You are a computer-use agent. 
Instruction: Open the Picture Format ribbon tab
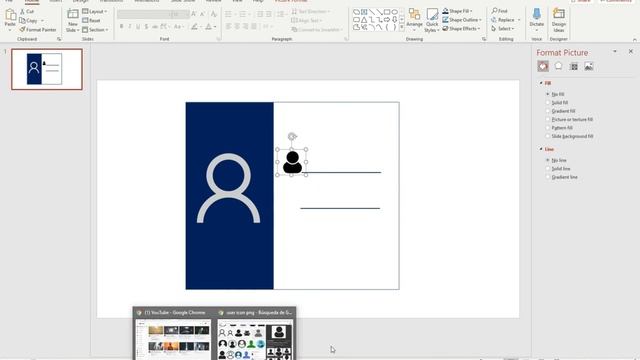291,1
